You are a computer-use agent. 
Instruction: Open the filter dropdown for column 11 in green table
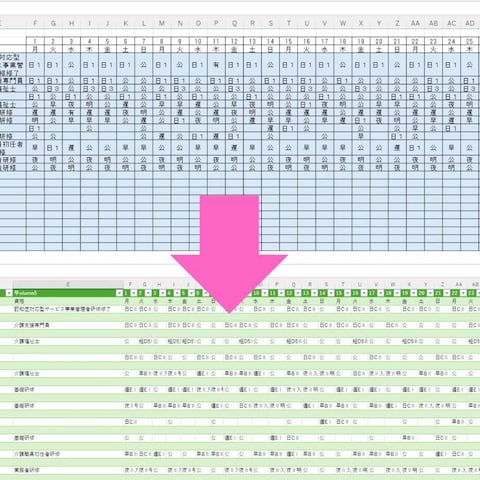(281, 293)
